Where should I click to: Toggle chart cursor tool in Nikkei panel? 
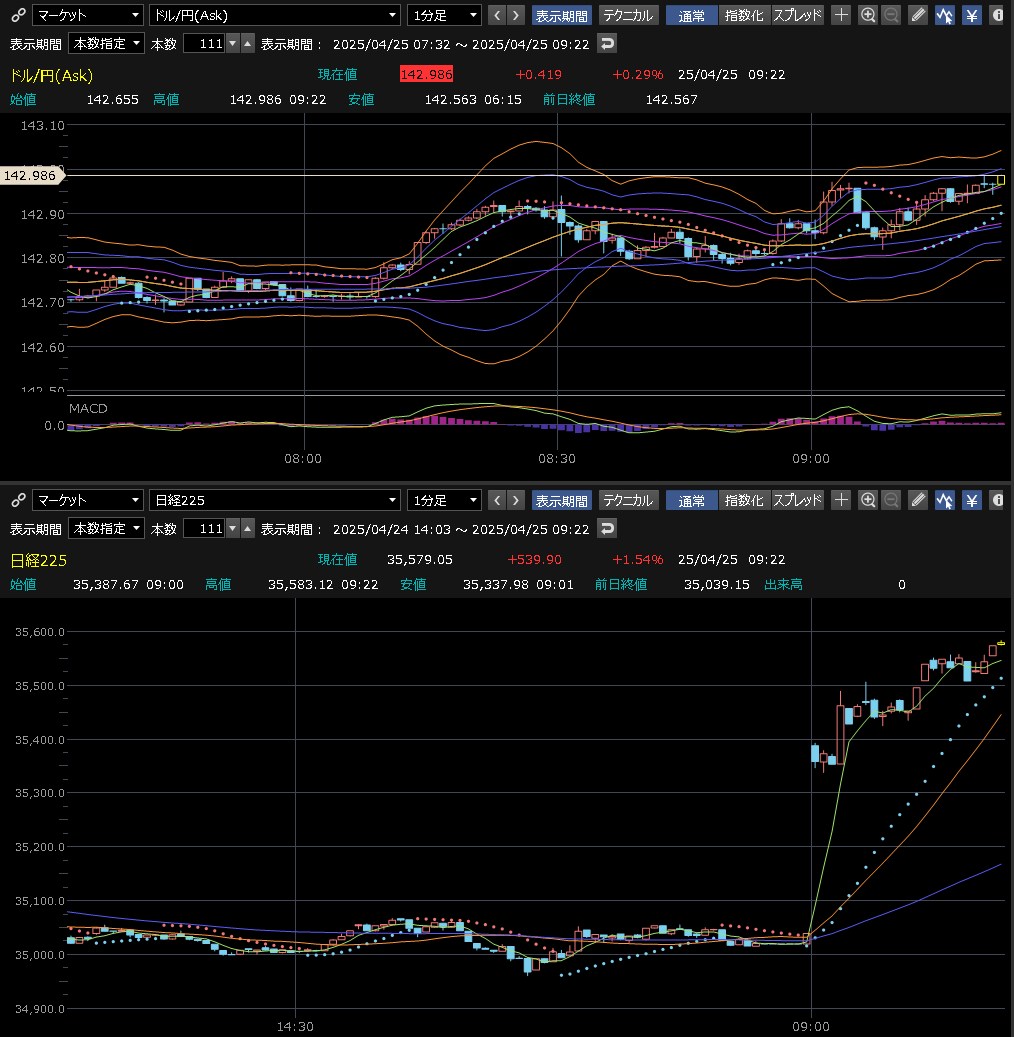point(945,500)
